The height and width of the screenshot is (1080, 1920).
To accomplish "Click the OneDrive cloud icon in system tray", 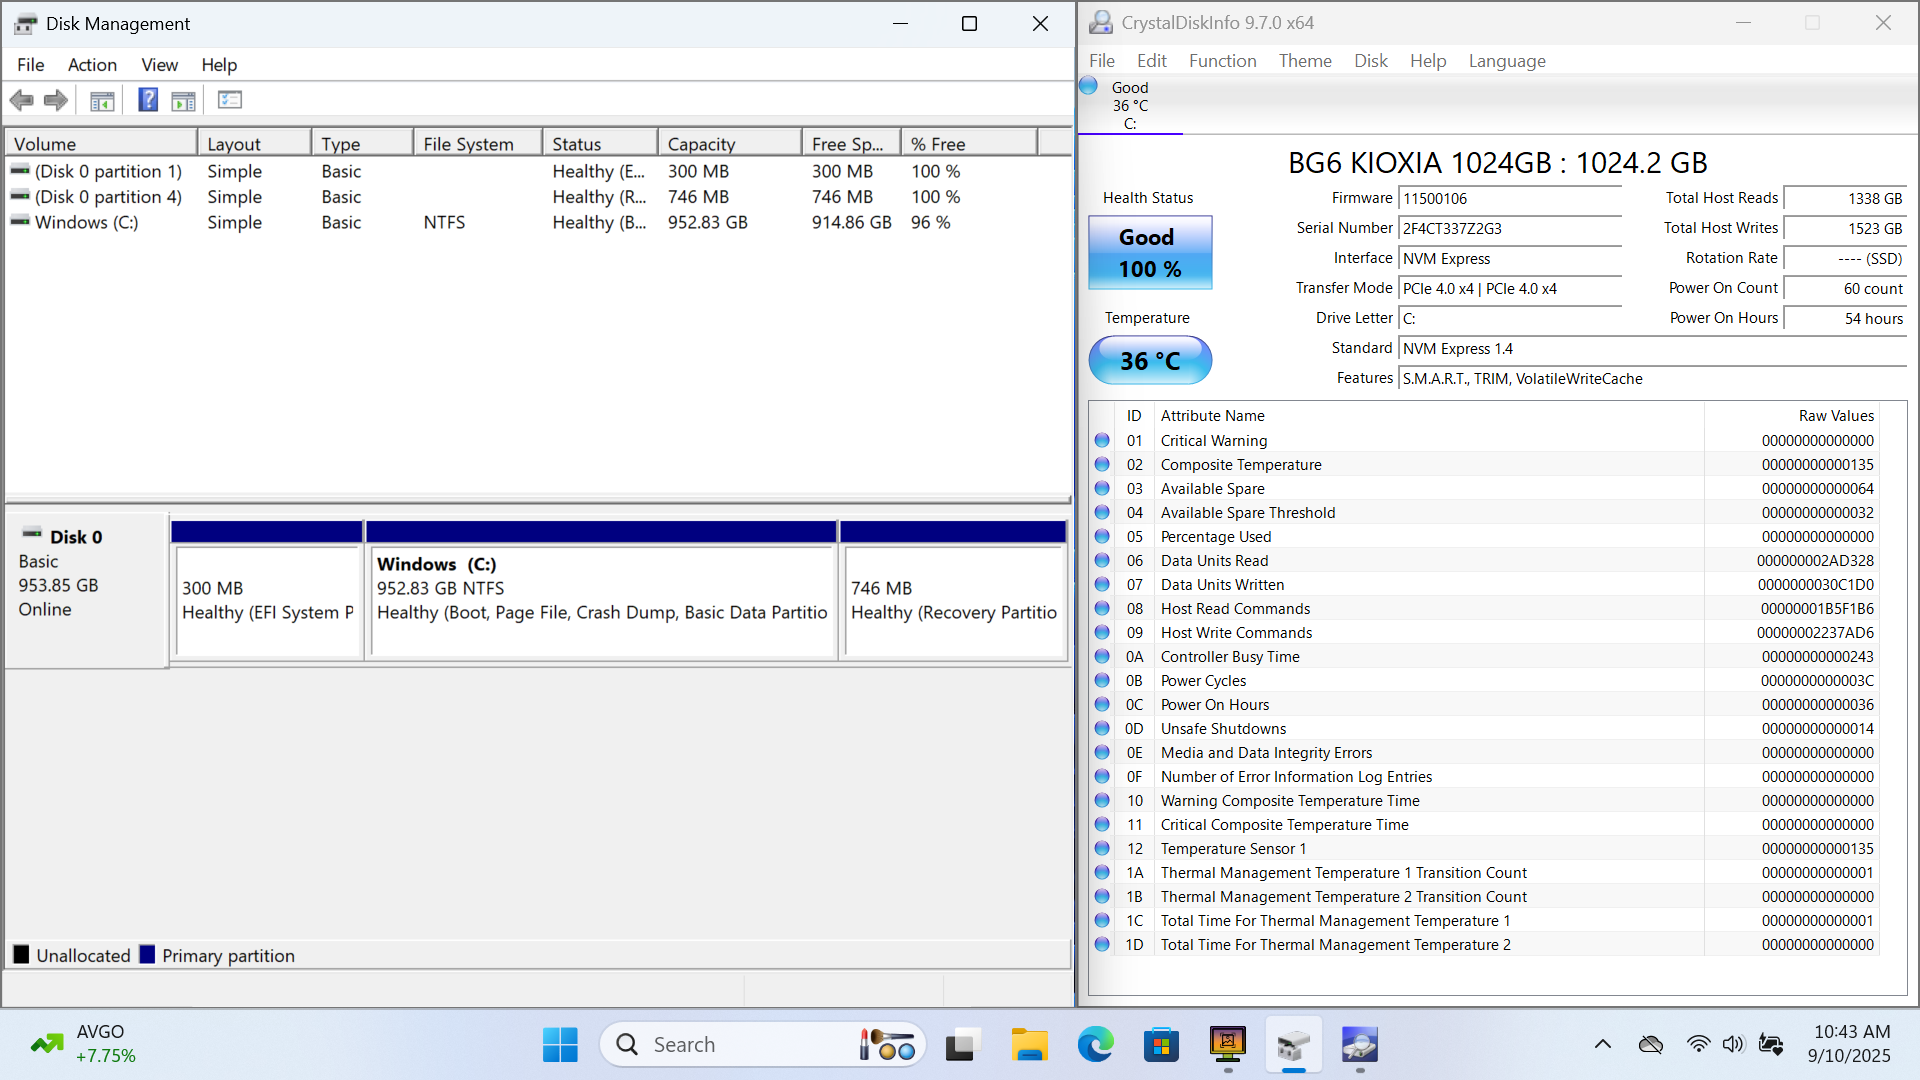I will 1650,1044.
